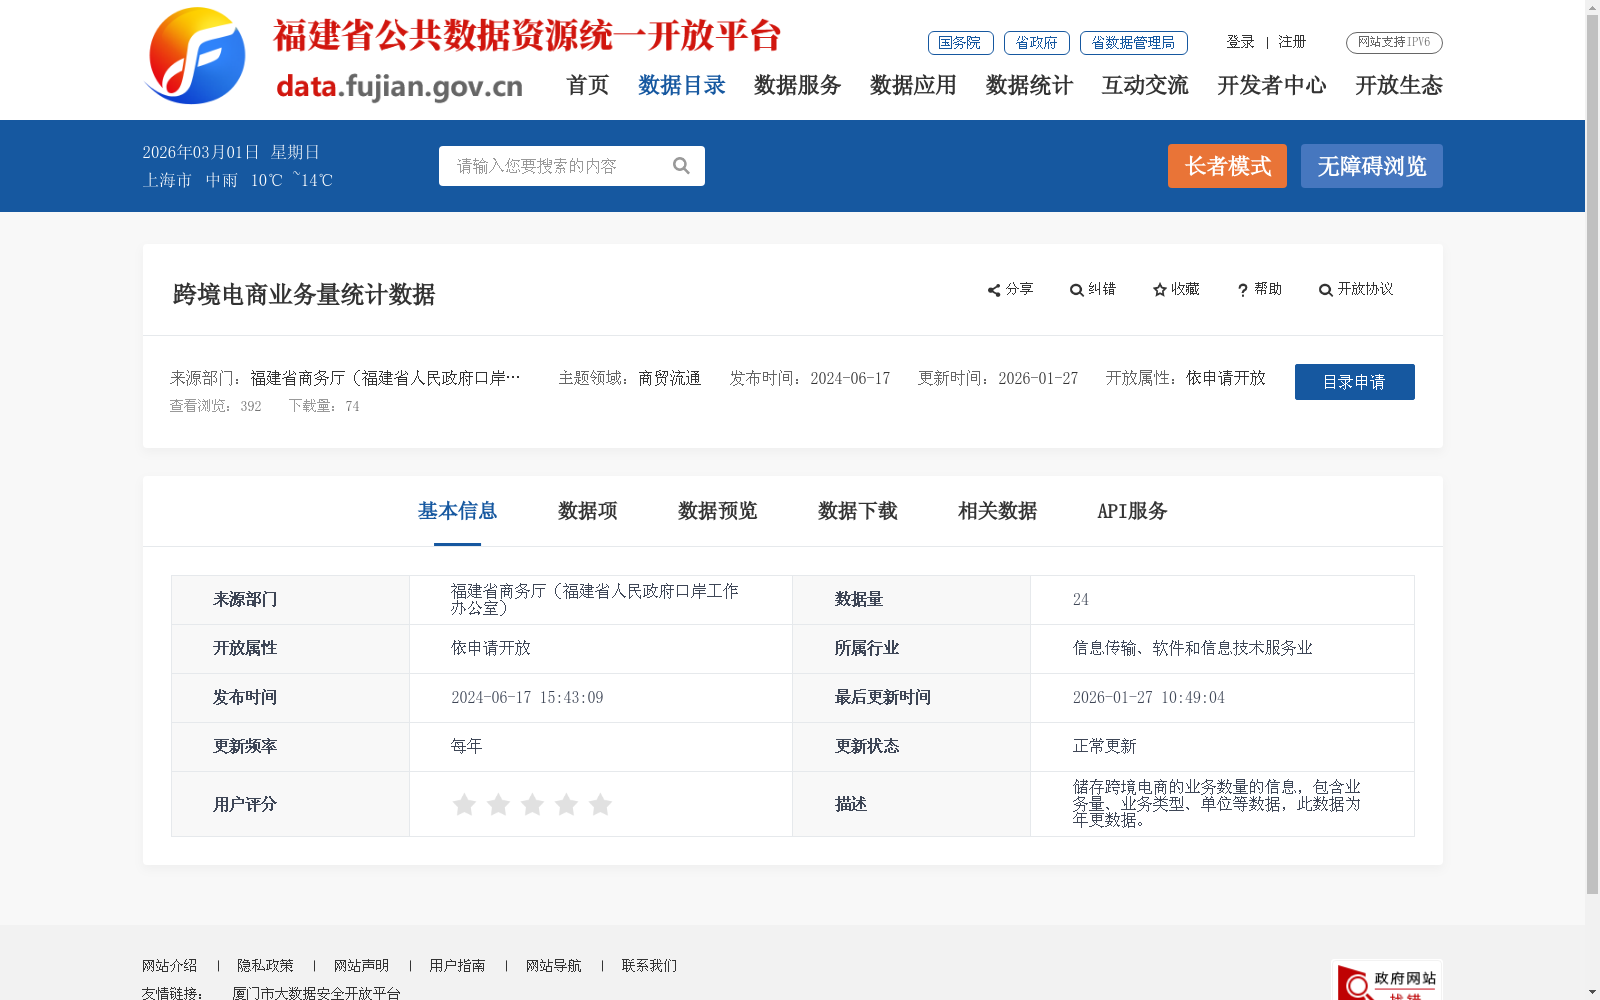The height and width of the screenshot is (1000, 1600).
Task: Open 数据服务 navigation item
Action: tap(798, 85)
